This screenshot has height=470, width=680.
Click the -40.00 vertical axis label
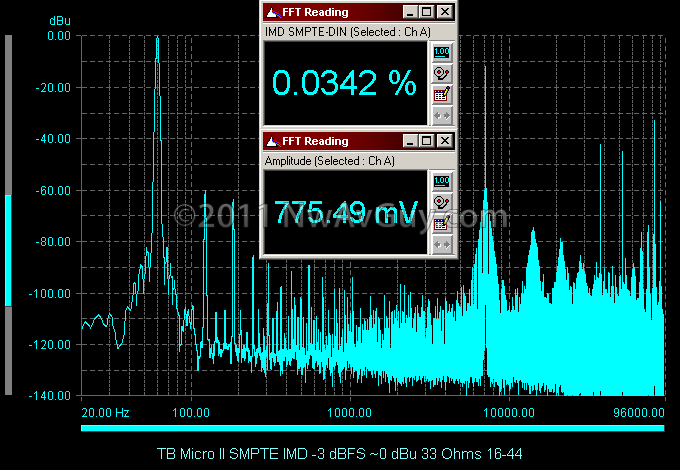(53, 139)
